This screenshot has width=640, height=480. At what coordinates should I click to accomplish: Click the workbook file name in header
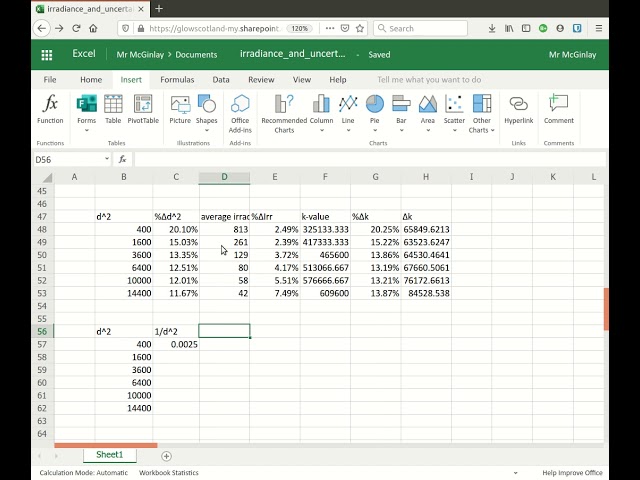(x=293, y=54)
